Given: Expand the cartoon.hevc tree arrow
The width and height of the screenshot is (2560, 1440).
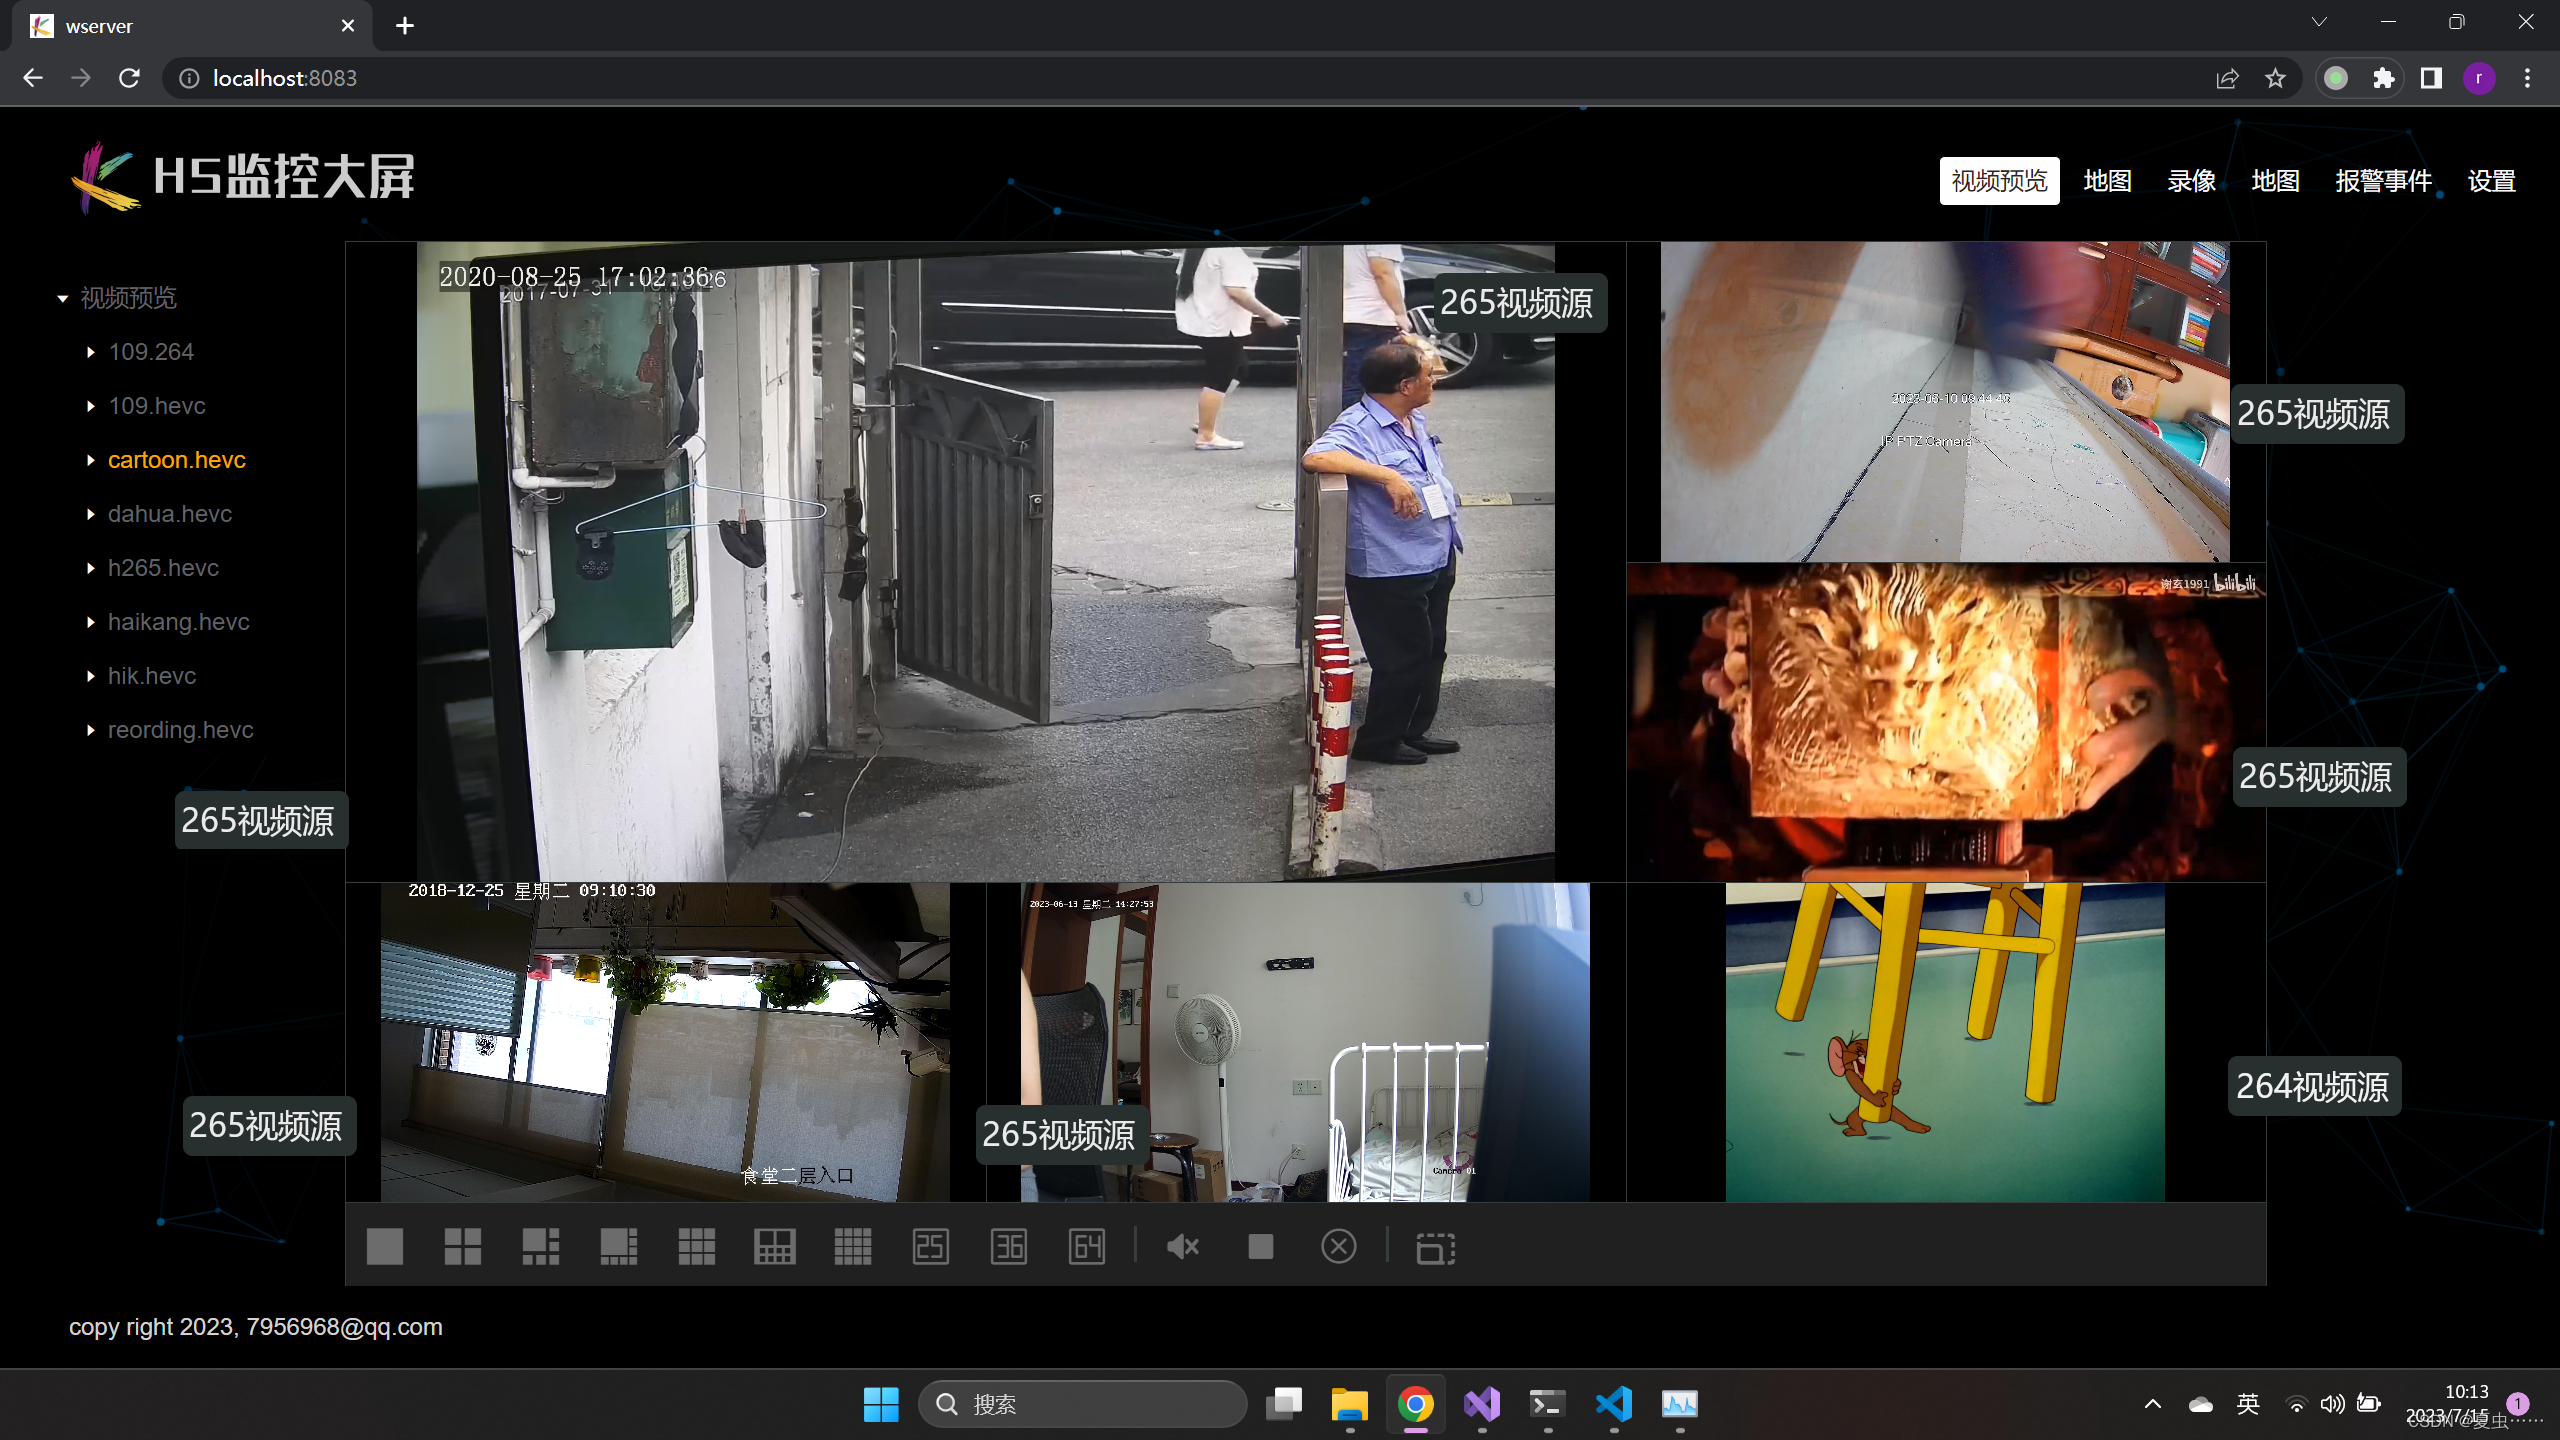Looking at the screenshot, I should click(x=91, y=460).
